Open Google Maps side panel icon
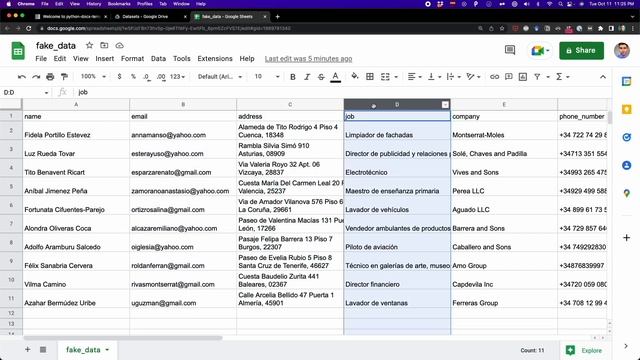Image resolution: width=640 pixels, height=360 pixels. click(627, 193)
